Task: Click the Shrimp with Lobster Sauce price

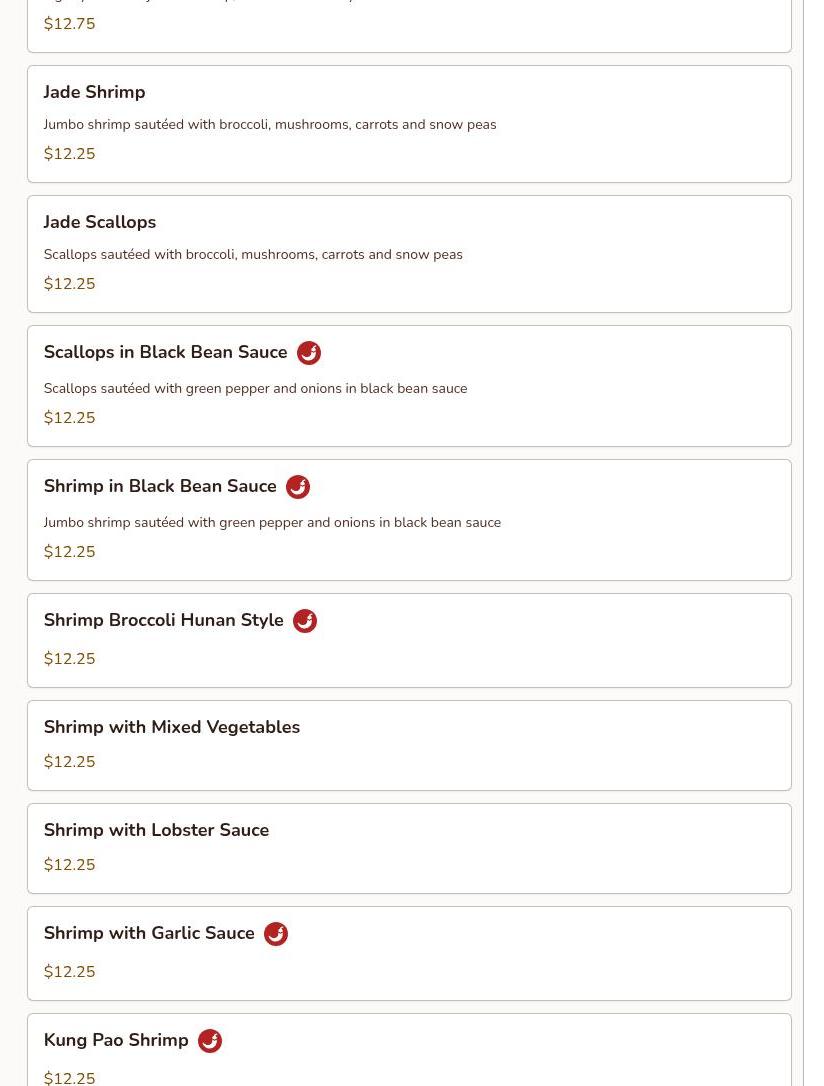Action: click(69, 864)
